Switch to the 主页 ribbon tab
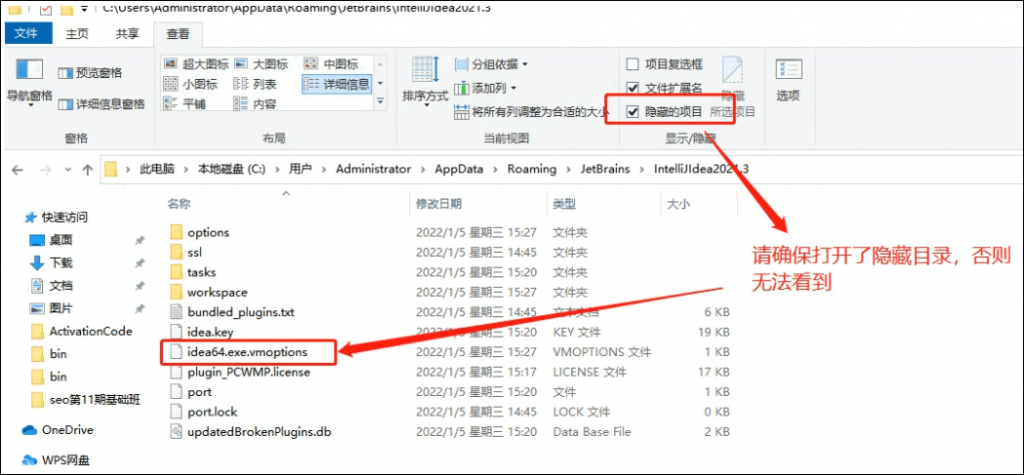The image size is (1024, 475). click(x=77, y=34)
